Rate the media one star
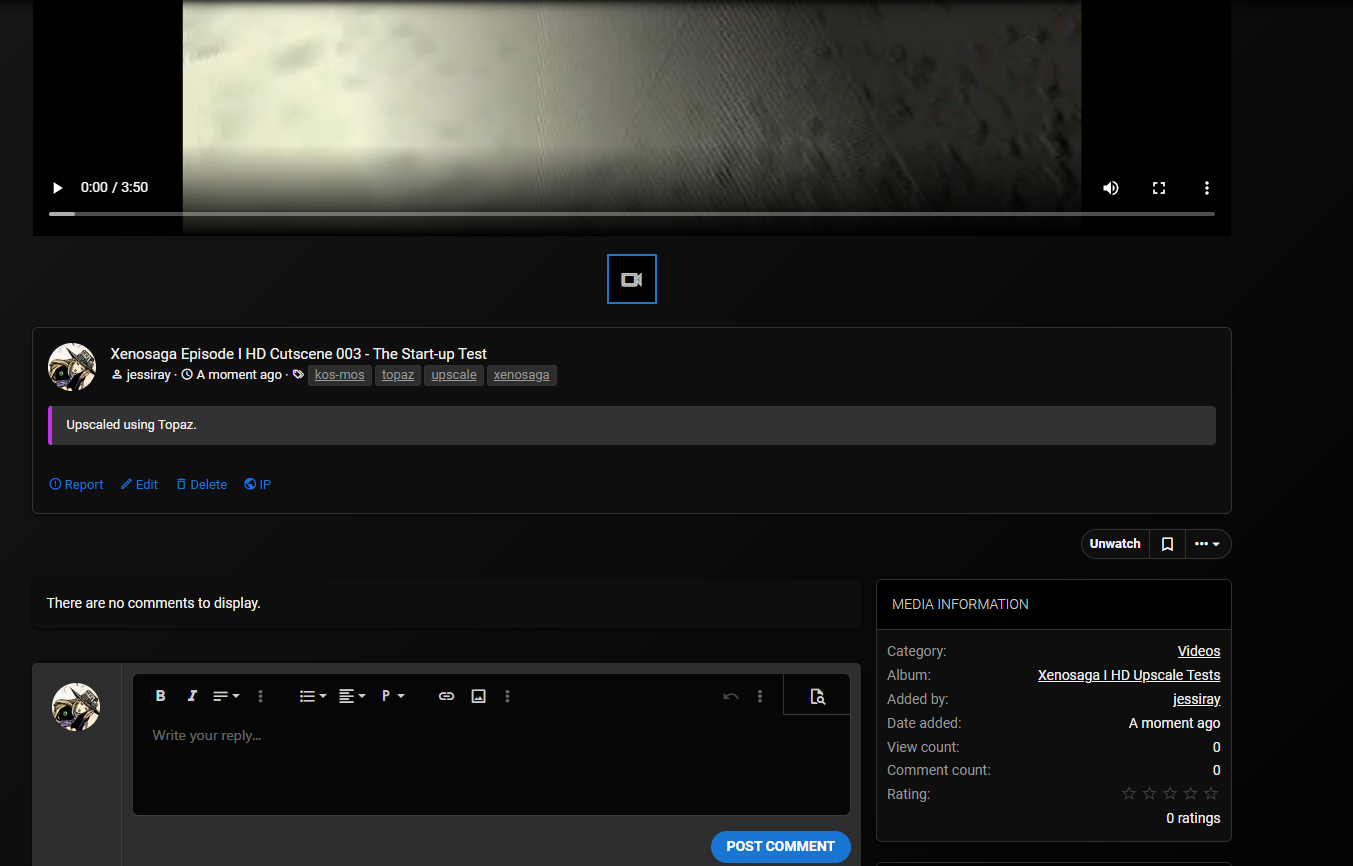This screenshot has width=1353, height=866. 1129,794
